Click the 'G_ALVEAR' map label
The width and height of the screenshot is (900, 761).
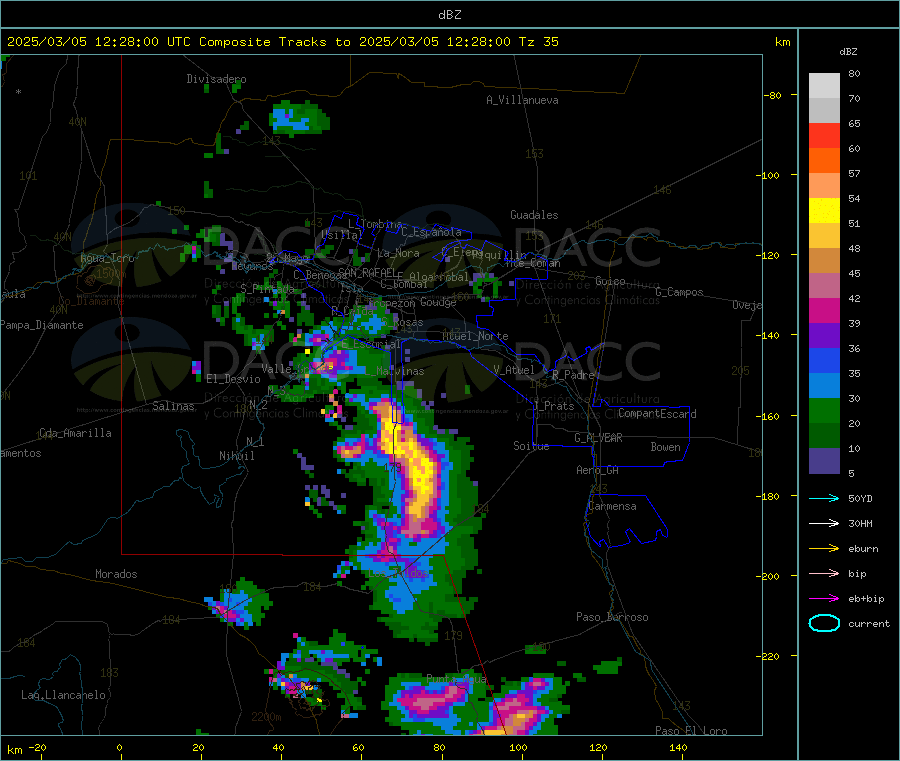tap(598, 438)
